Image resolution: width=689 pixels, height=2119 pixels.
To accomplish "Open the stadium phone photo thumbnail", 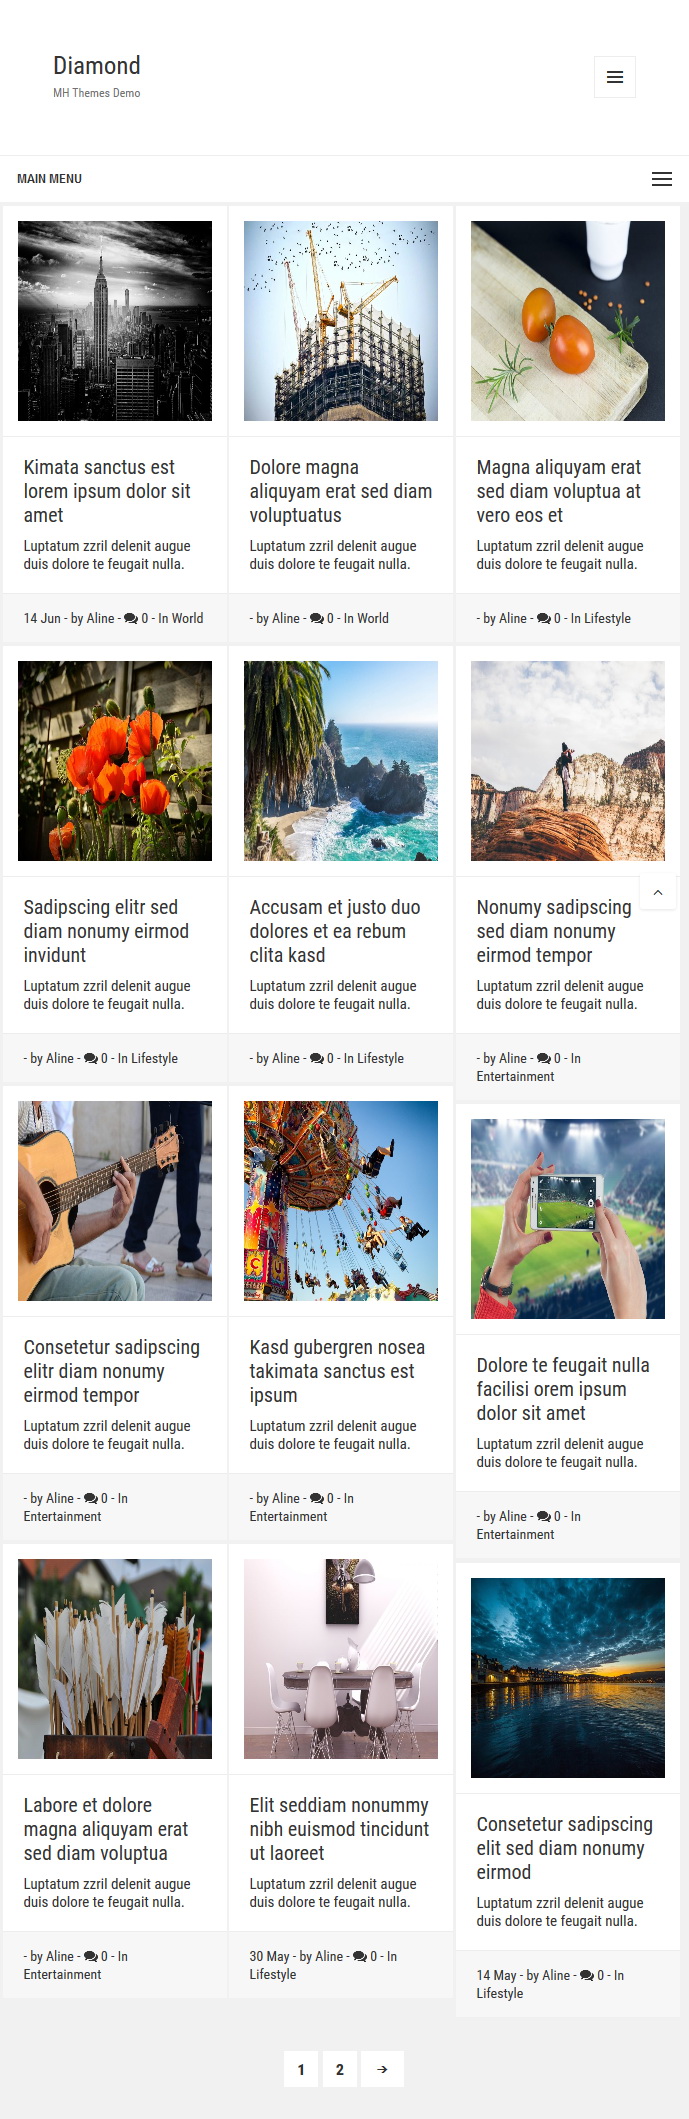I will [568, 1219].
